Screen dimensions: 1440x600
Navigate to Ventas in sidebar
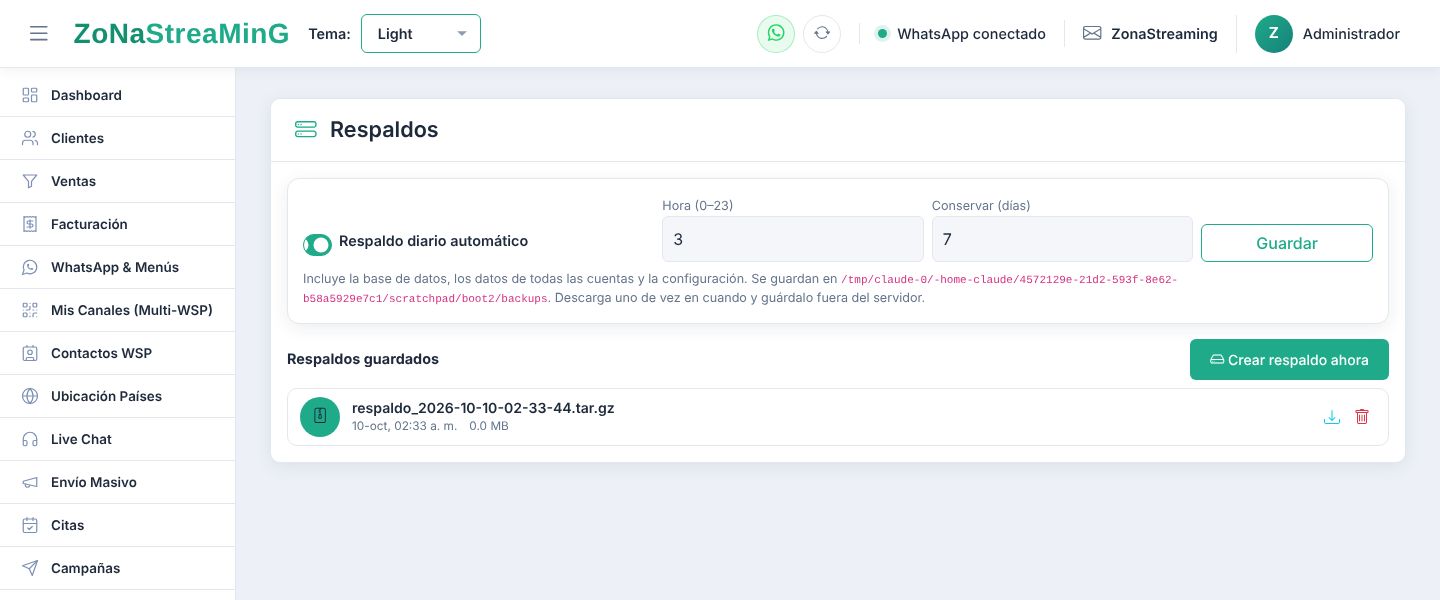coord(117,181)
